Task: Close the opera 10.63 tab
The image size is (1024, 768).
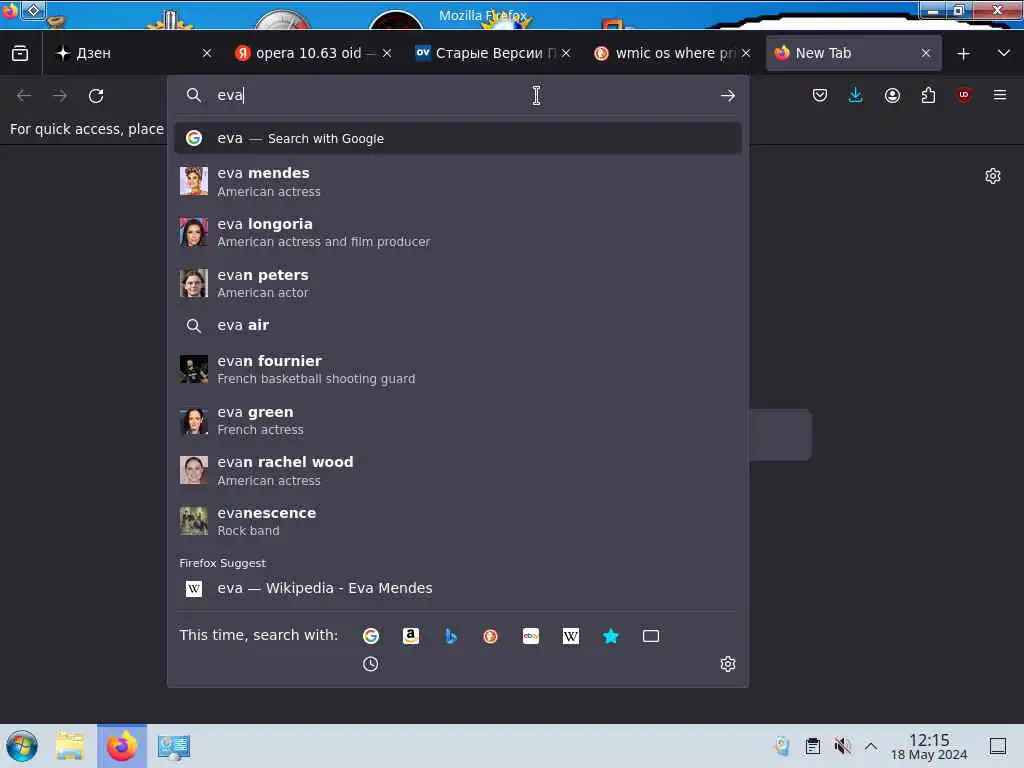Action: coord(387,54)
